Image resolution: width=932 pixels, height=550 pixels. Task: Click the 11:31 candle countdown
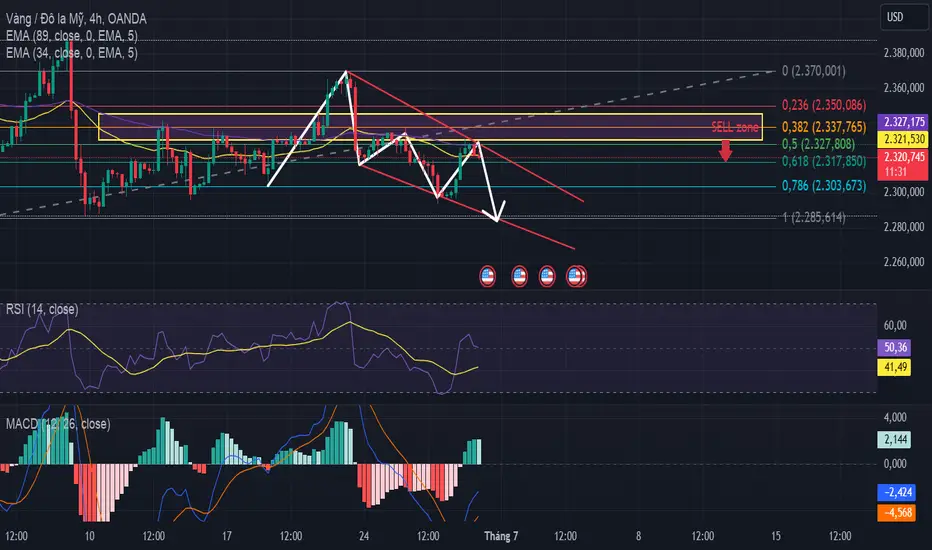click(895, 172)
